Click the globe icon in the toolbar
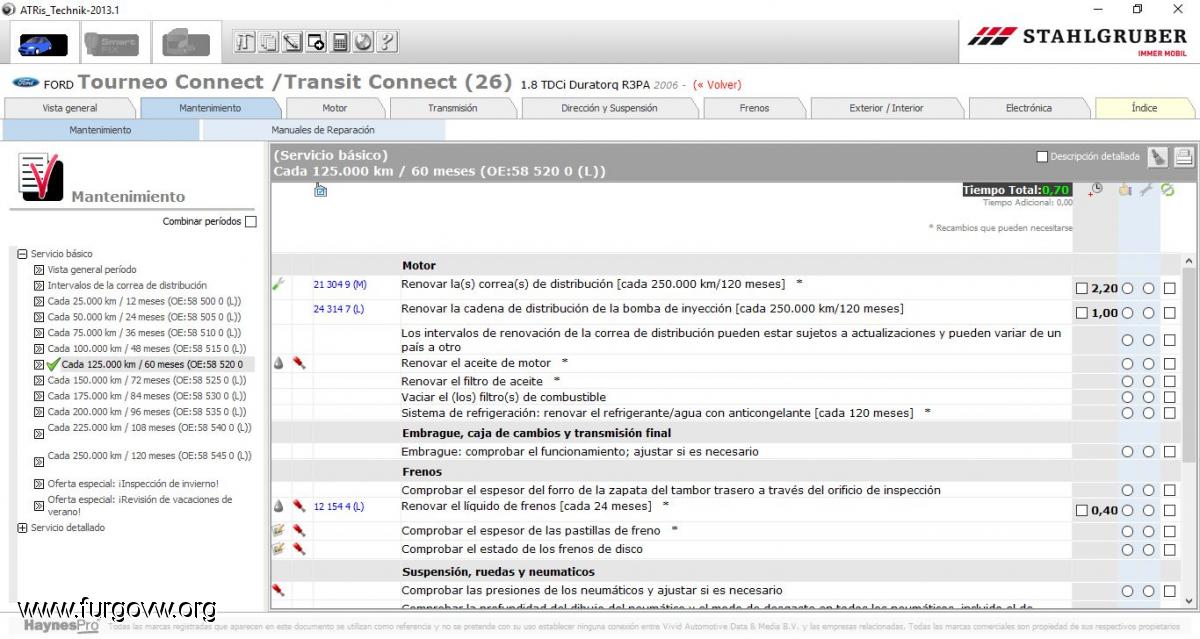The height and width of the screenshot is (639, 1200). (x=364, y=43)
